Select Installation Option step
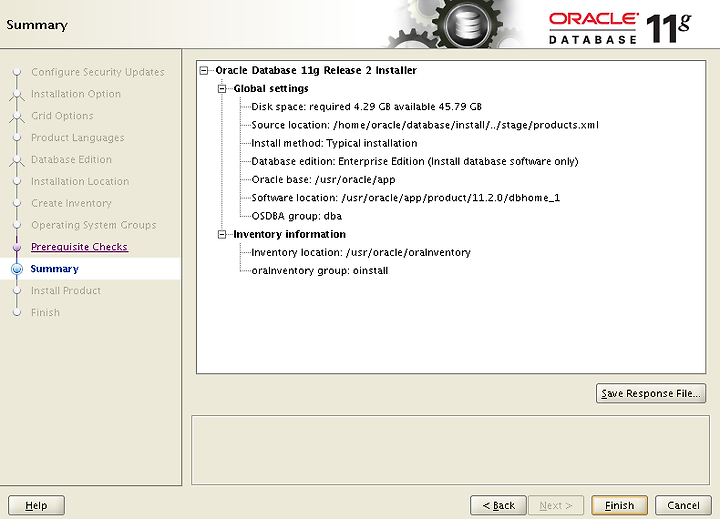The image size is (720, 519). point(76,94)
